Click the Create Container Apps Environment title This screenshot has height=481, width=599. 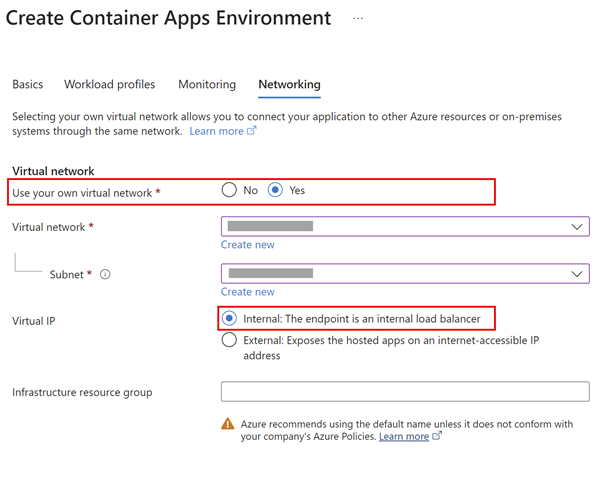[x=168, y=18]
